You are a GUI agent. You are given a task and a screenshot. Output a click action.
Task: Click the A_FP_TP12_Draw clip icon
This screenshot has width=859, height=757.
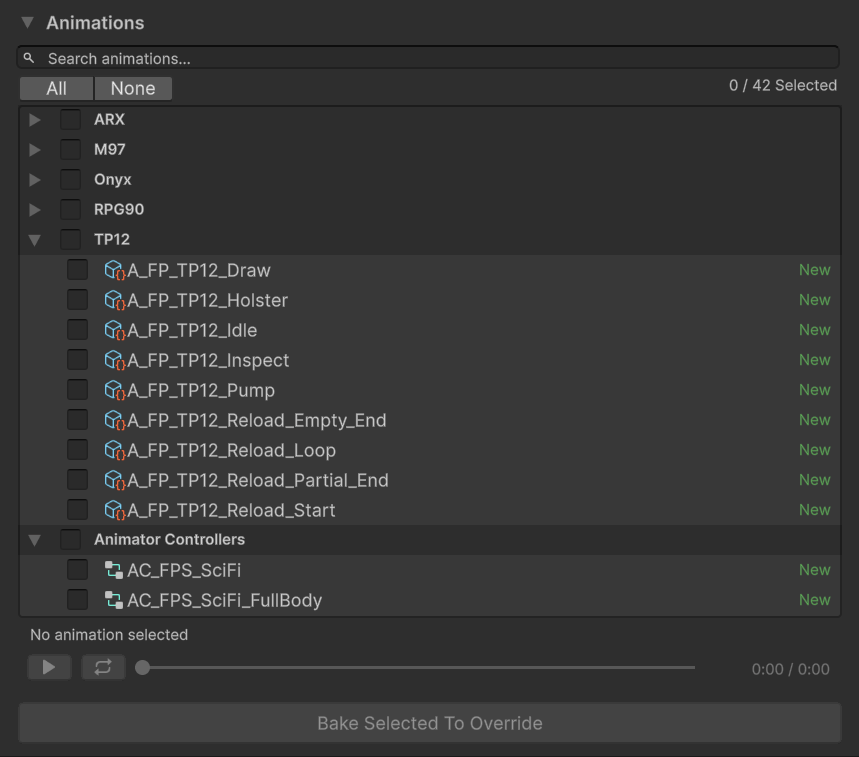115,270
